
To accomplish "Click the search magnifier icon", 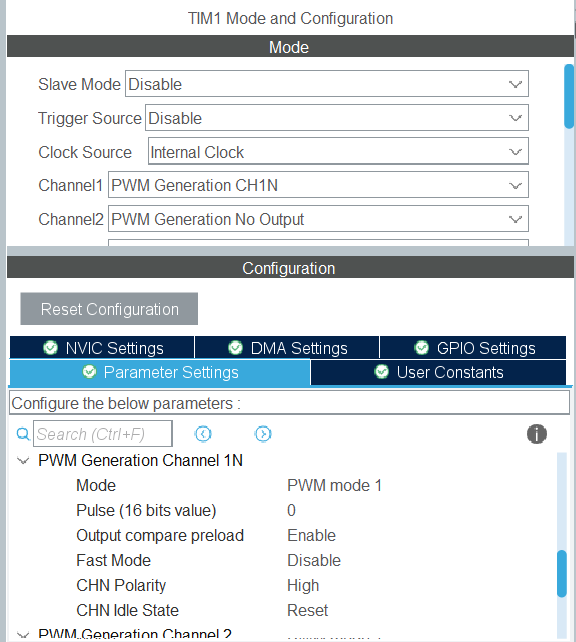I will pos(23,434).
